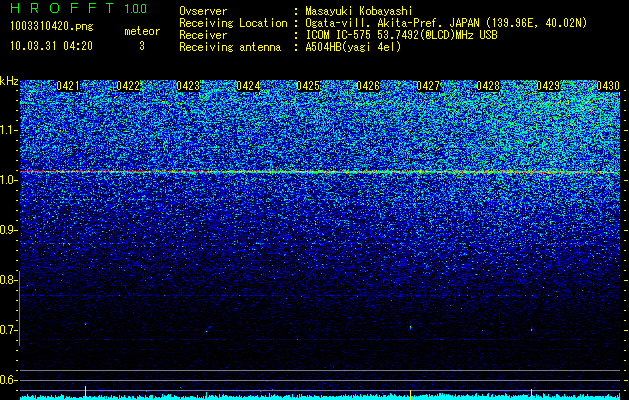Click the 0427 time label
This screenshot has width=629, height=400.
pyautogui.click(x=428, y=86)
